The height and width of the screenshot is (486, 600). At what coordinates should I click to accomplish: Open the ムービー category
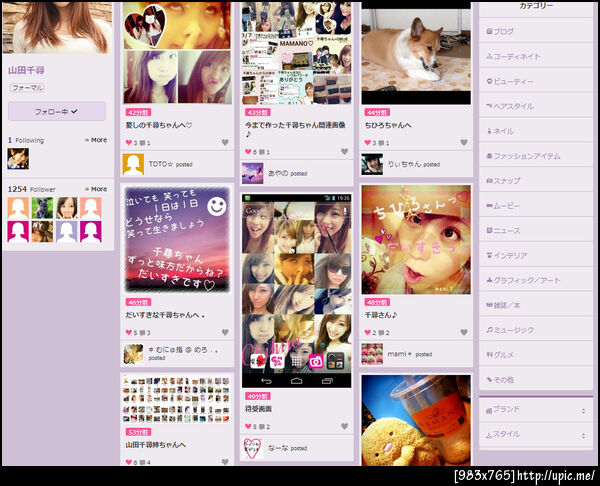click(536, 205)
